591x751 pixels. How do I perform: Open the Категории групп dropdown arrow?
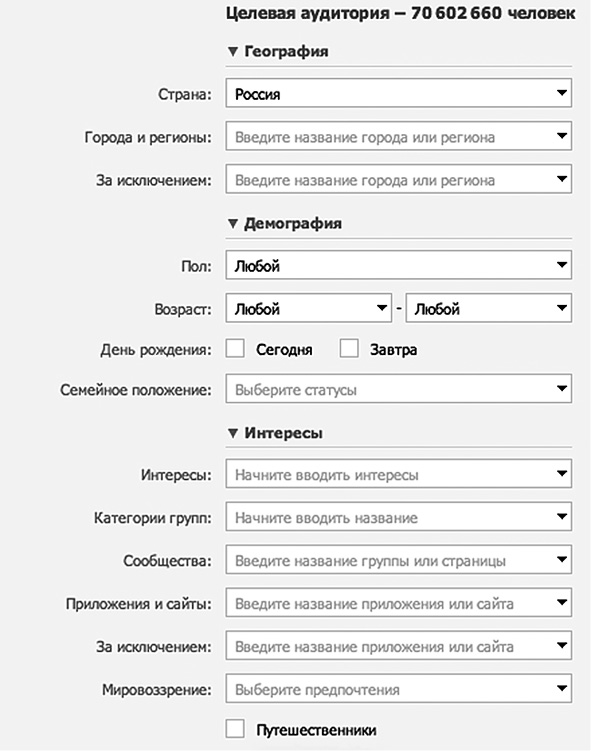562,516
